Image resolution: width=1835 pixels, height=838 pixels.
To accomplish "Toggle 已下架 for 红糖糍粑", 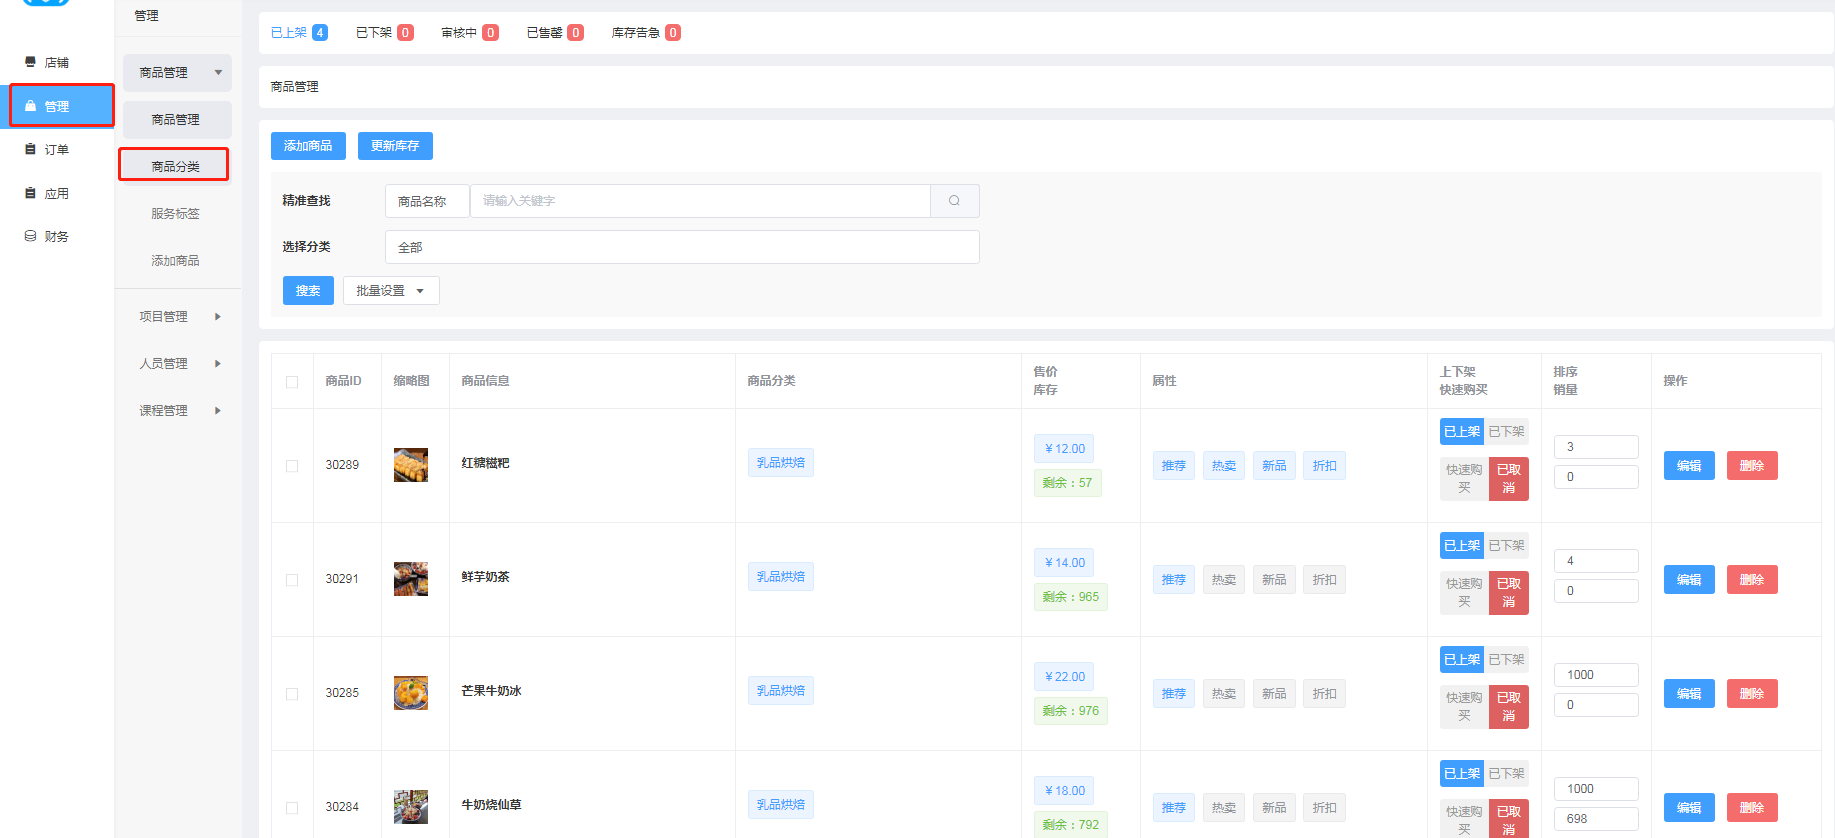I will click(1506, 432).
